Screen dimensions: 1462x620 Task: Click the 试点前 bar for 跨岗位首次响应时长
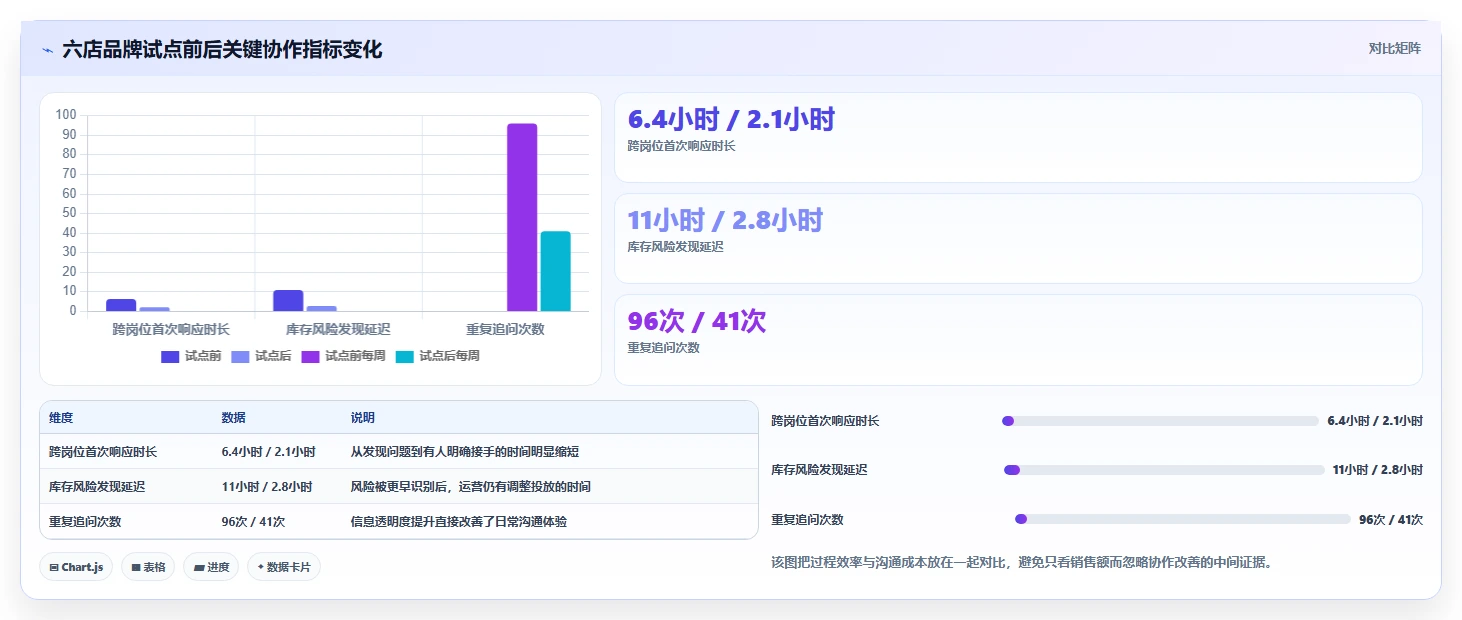point(121,305)
